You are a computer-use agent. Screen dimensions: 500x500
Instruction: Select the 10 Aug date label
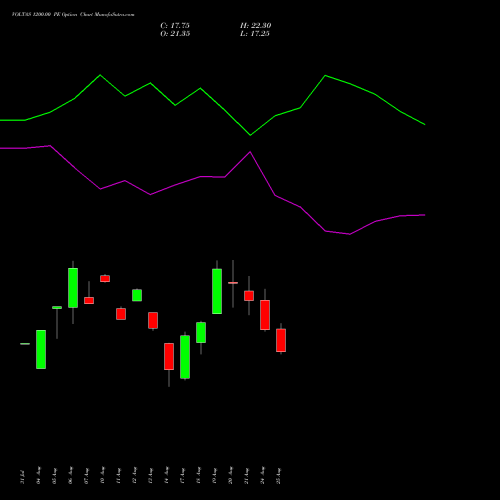[102, 475]
